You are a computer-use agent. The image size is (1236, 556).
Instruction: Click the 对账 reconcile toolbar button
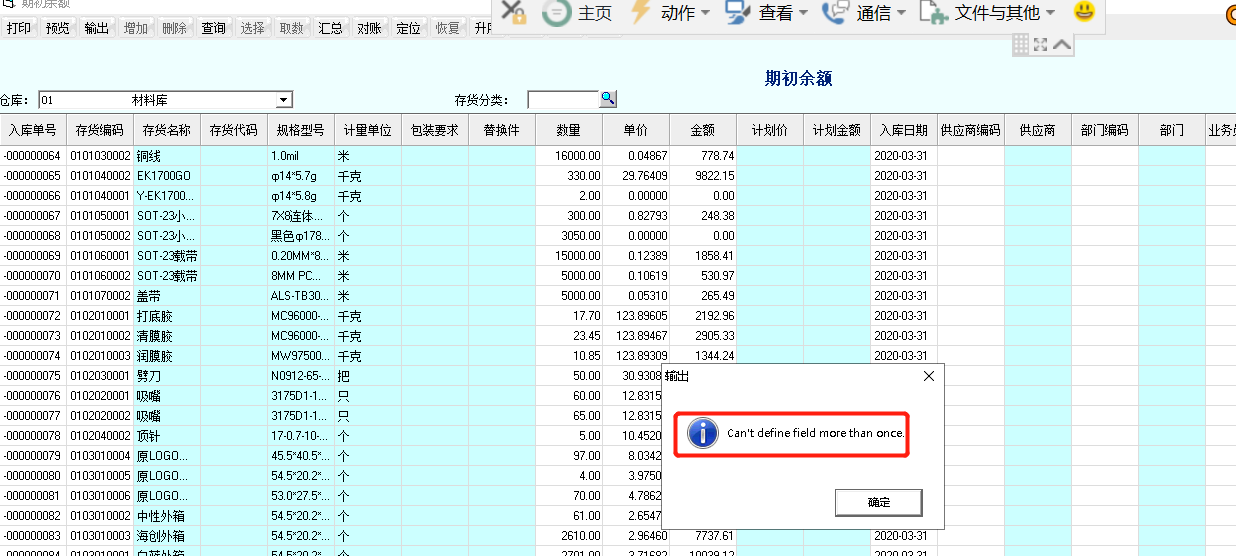tap(370, 28)
